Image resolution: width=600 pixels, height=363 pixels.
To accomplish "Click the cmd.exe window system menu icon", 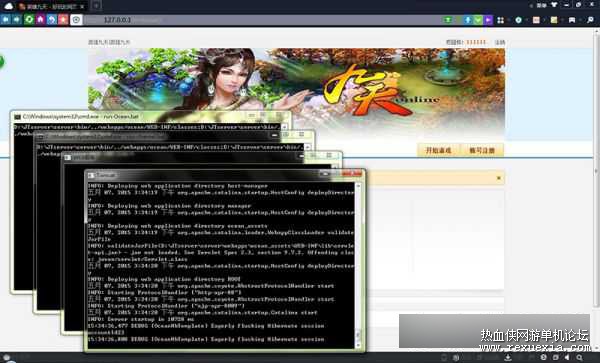I will click(x=17, y=117).
